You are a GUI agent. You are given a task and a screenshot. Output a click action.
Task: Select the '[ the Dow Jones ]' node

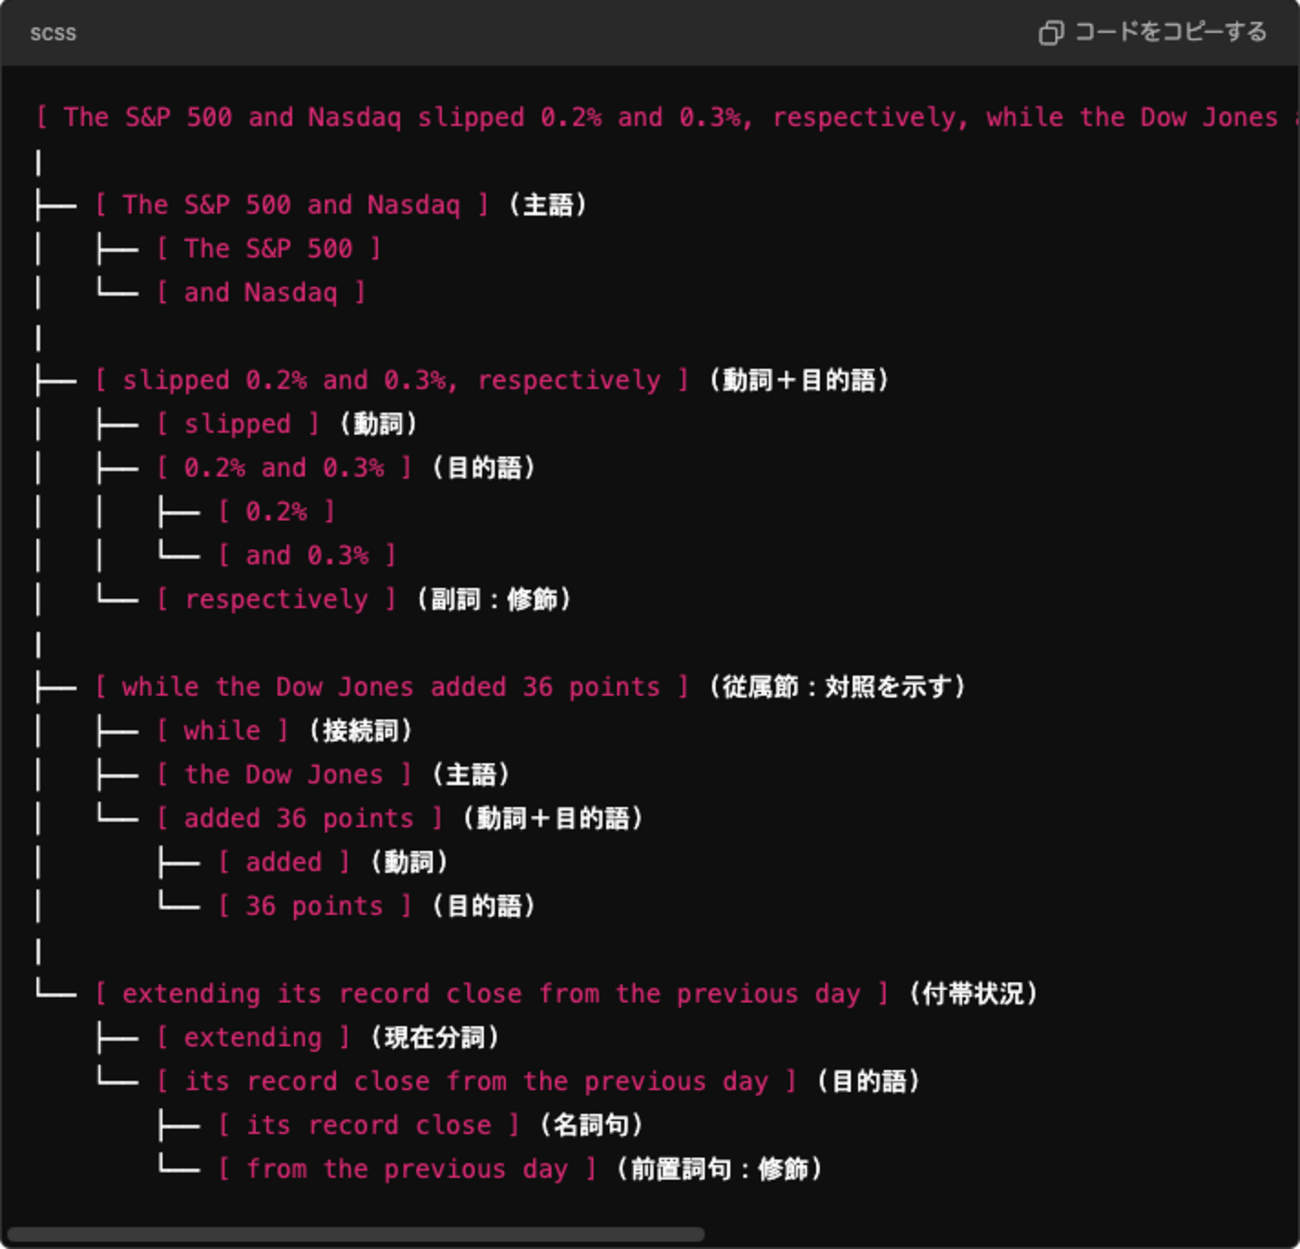pyautogui.click(x=284, y=774)
